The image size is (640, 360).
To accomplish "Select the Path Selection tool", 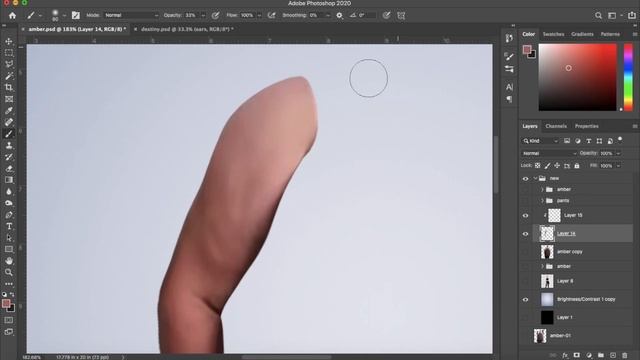I will pos(9,238).
